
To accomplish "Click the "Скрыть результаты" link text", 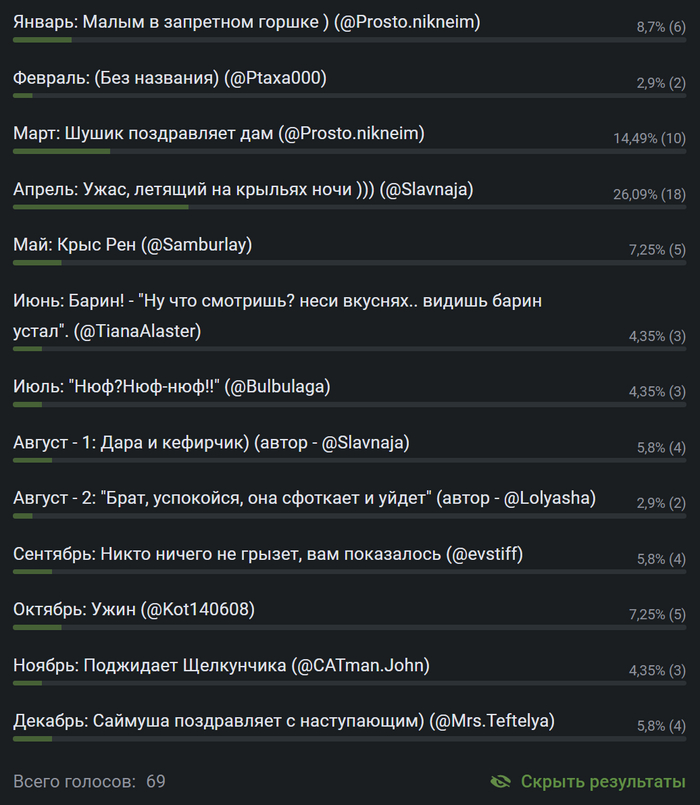I will [603, 781].
